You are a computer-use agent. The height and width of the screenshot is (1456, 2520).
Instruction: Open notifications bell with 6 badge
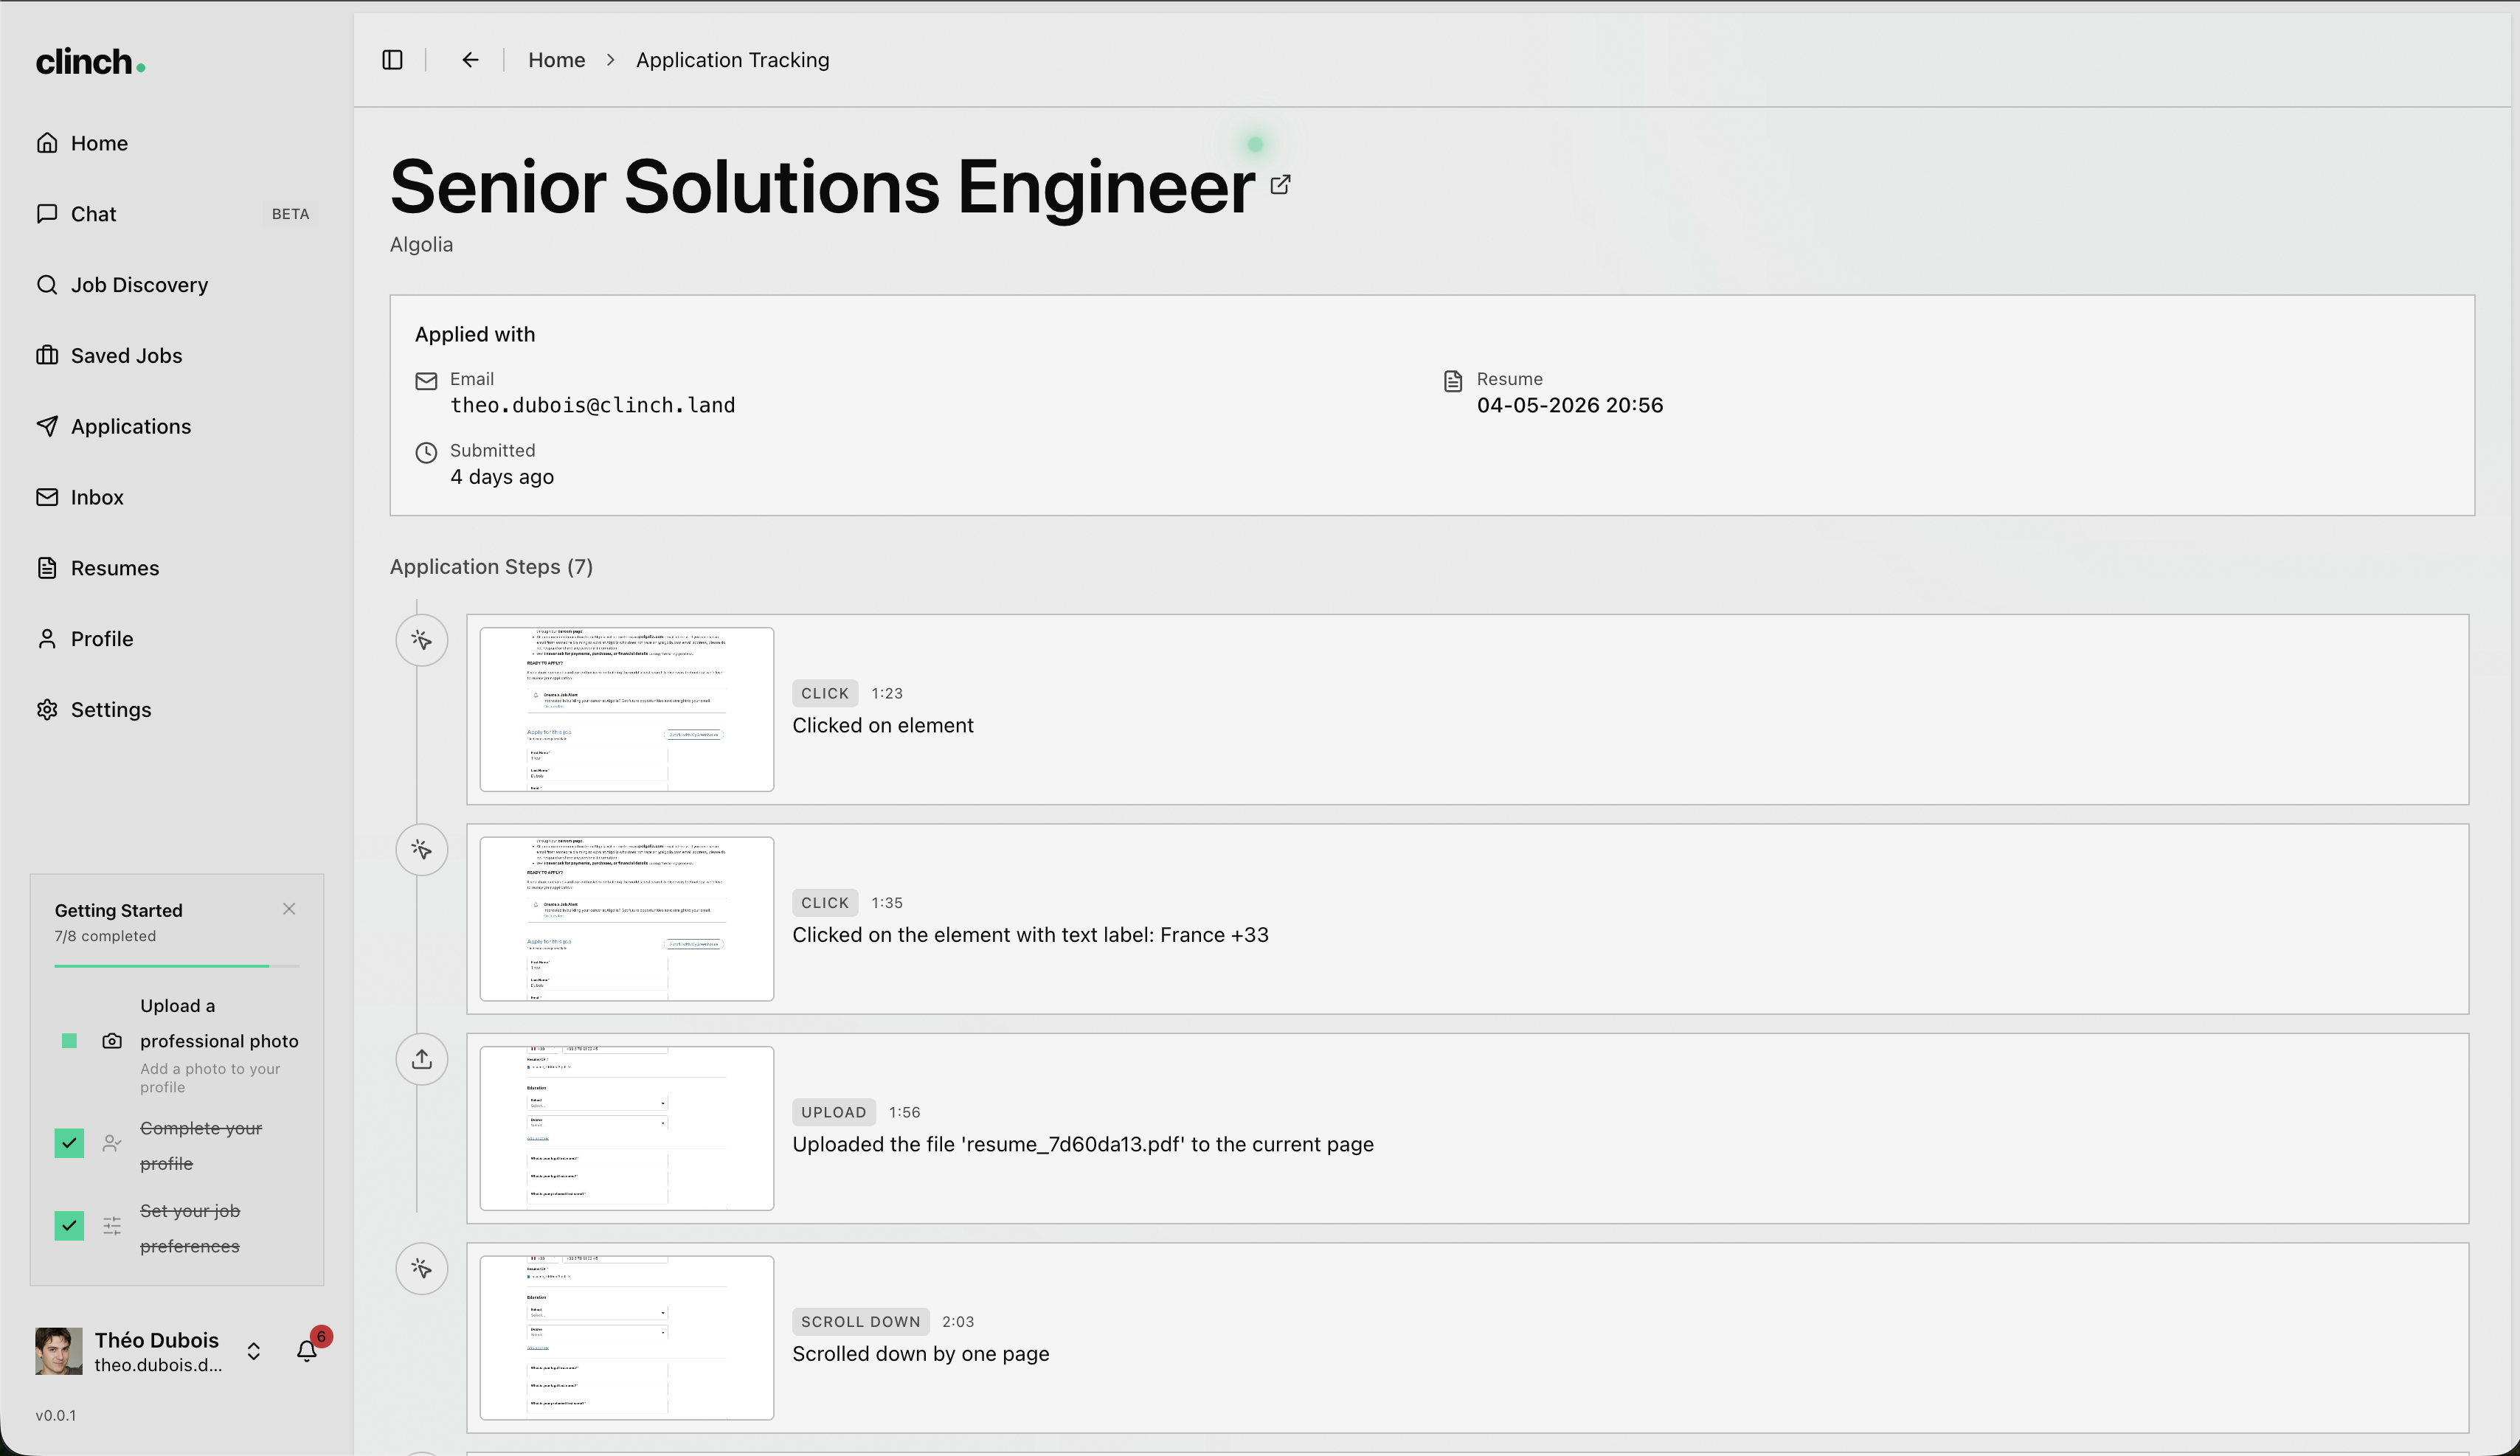click(307, 1351)
